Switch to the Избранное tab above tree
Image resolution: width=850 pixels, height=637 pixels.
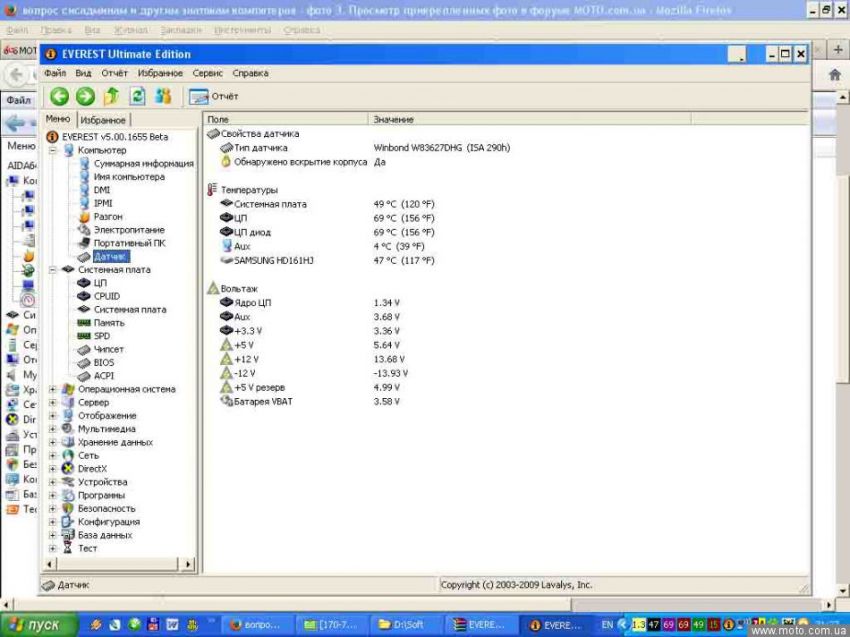(103, 120)
